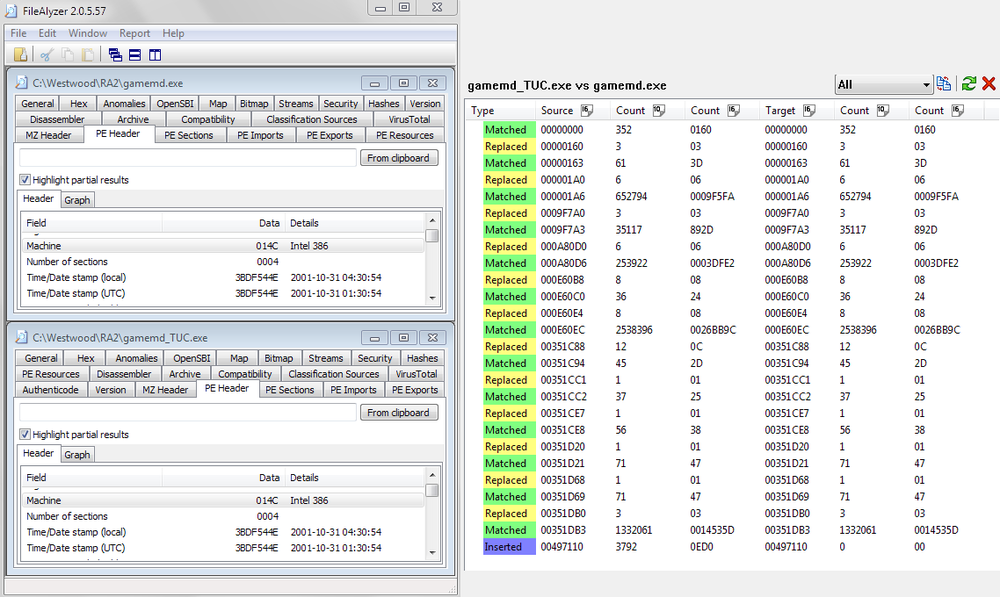Switch to Graph tab in gamemd.exe window

pyautogui.click(x=77, y=200)
